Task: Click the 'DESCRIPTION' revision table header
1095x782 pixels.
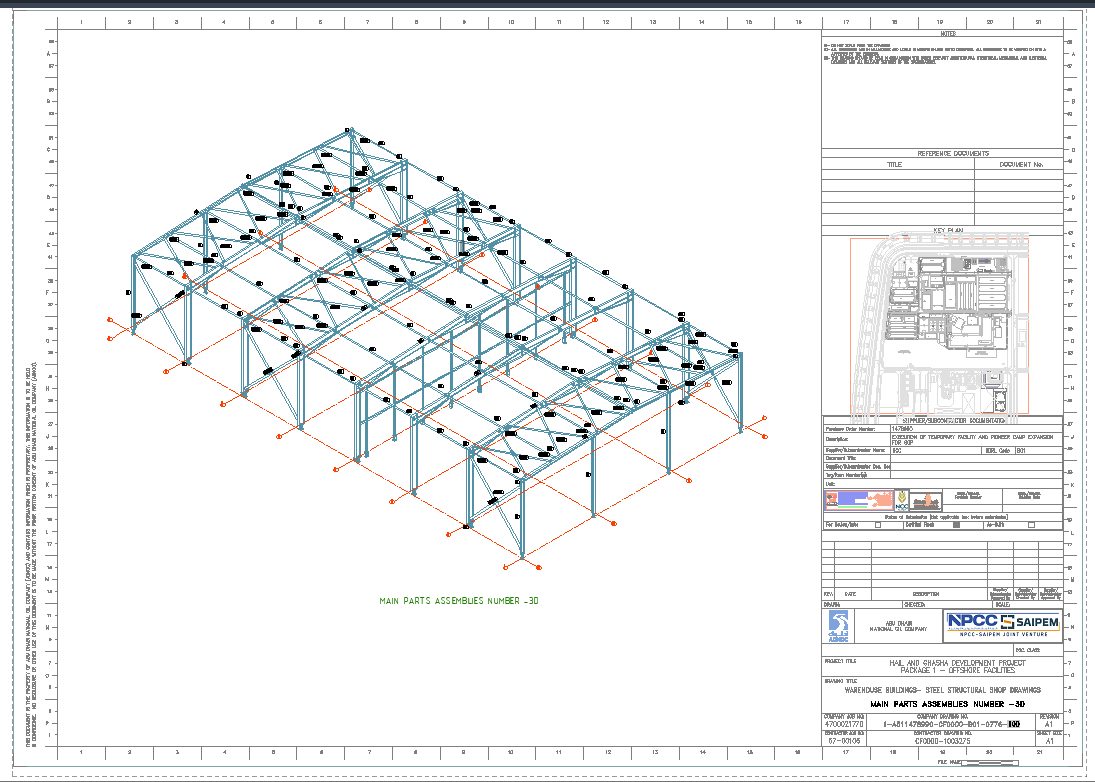Action: (926, 594)
